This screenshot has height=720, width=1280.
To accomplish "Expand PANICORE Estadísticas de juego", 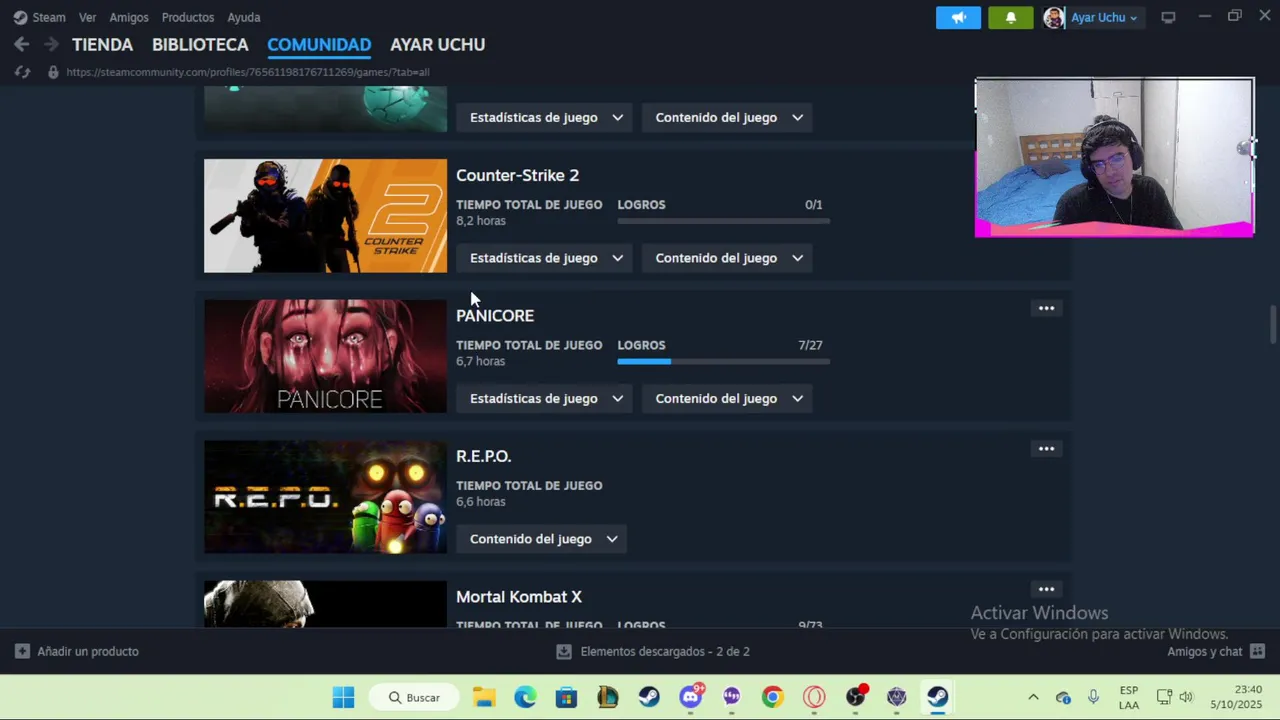I will click(546, 398).
